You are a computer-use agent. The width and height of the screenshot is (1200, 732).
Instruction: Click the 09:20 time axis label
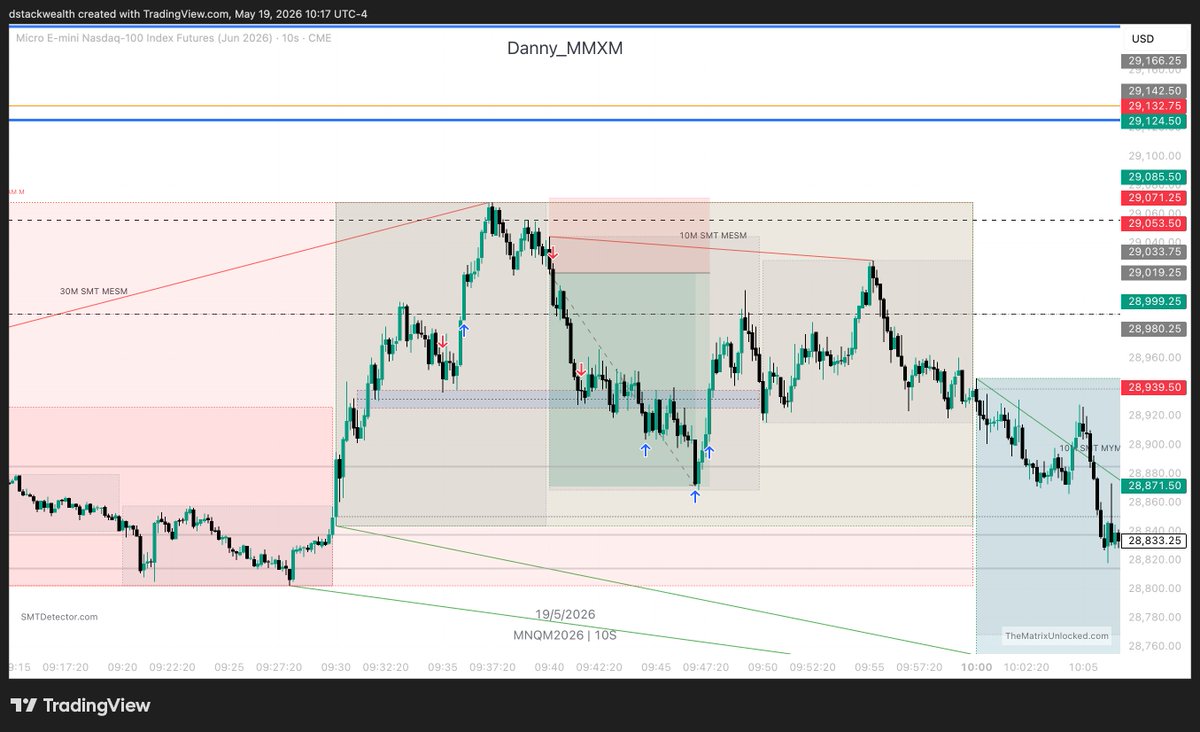coord(122,665)
